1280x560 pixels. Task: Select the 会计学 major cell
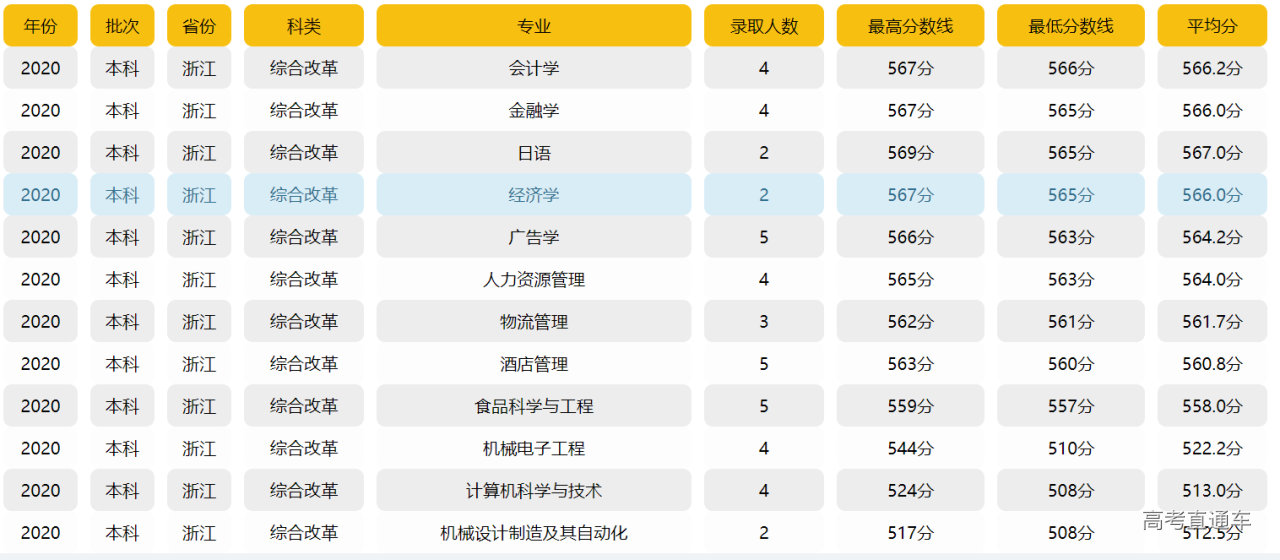[x=534, y=68]
